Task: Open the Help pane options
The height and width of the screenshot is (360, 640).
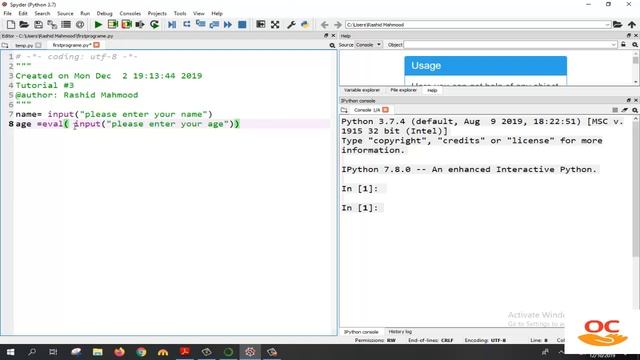Action: pos(635,44)
